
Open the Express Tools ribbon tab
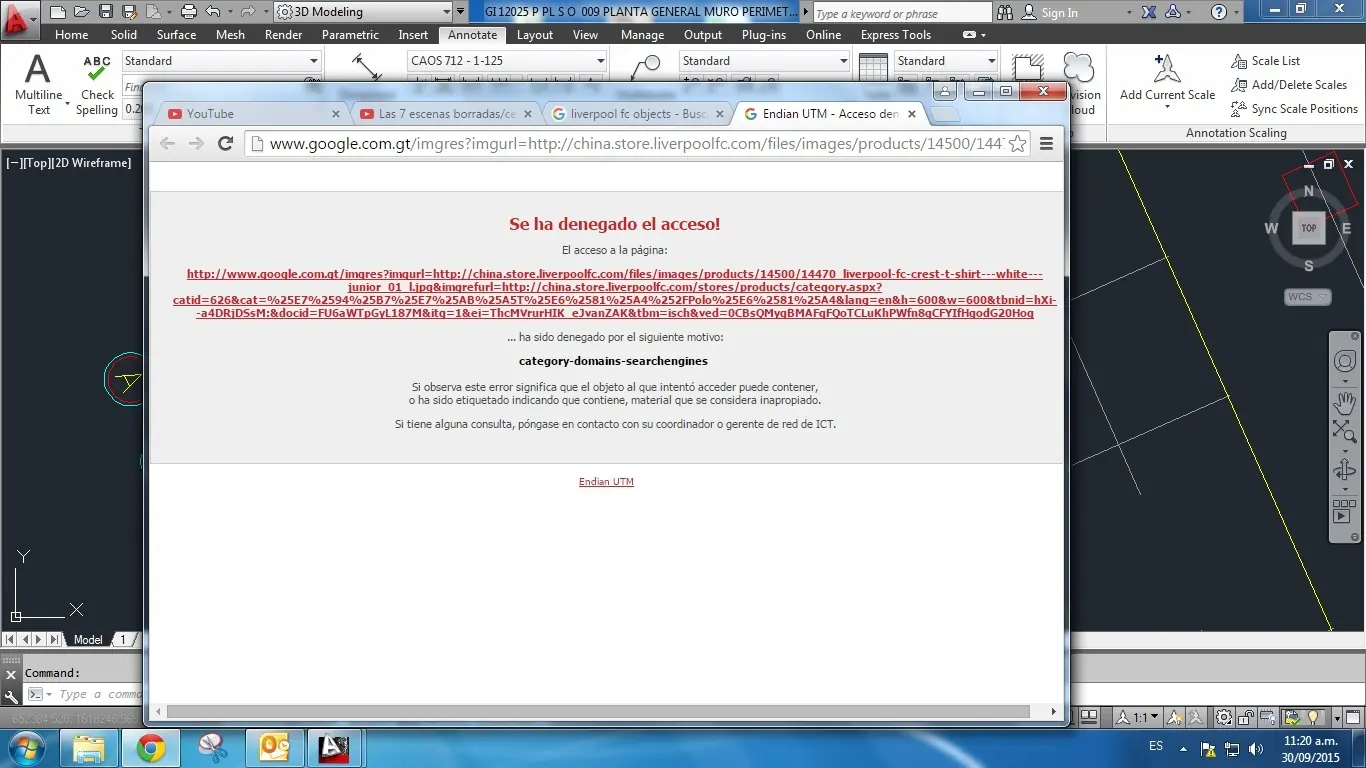tap(896, 35)
